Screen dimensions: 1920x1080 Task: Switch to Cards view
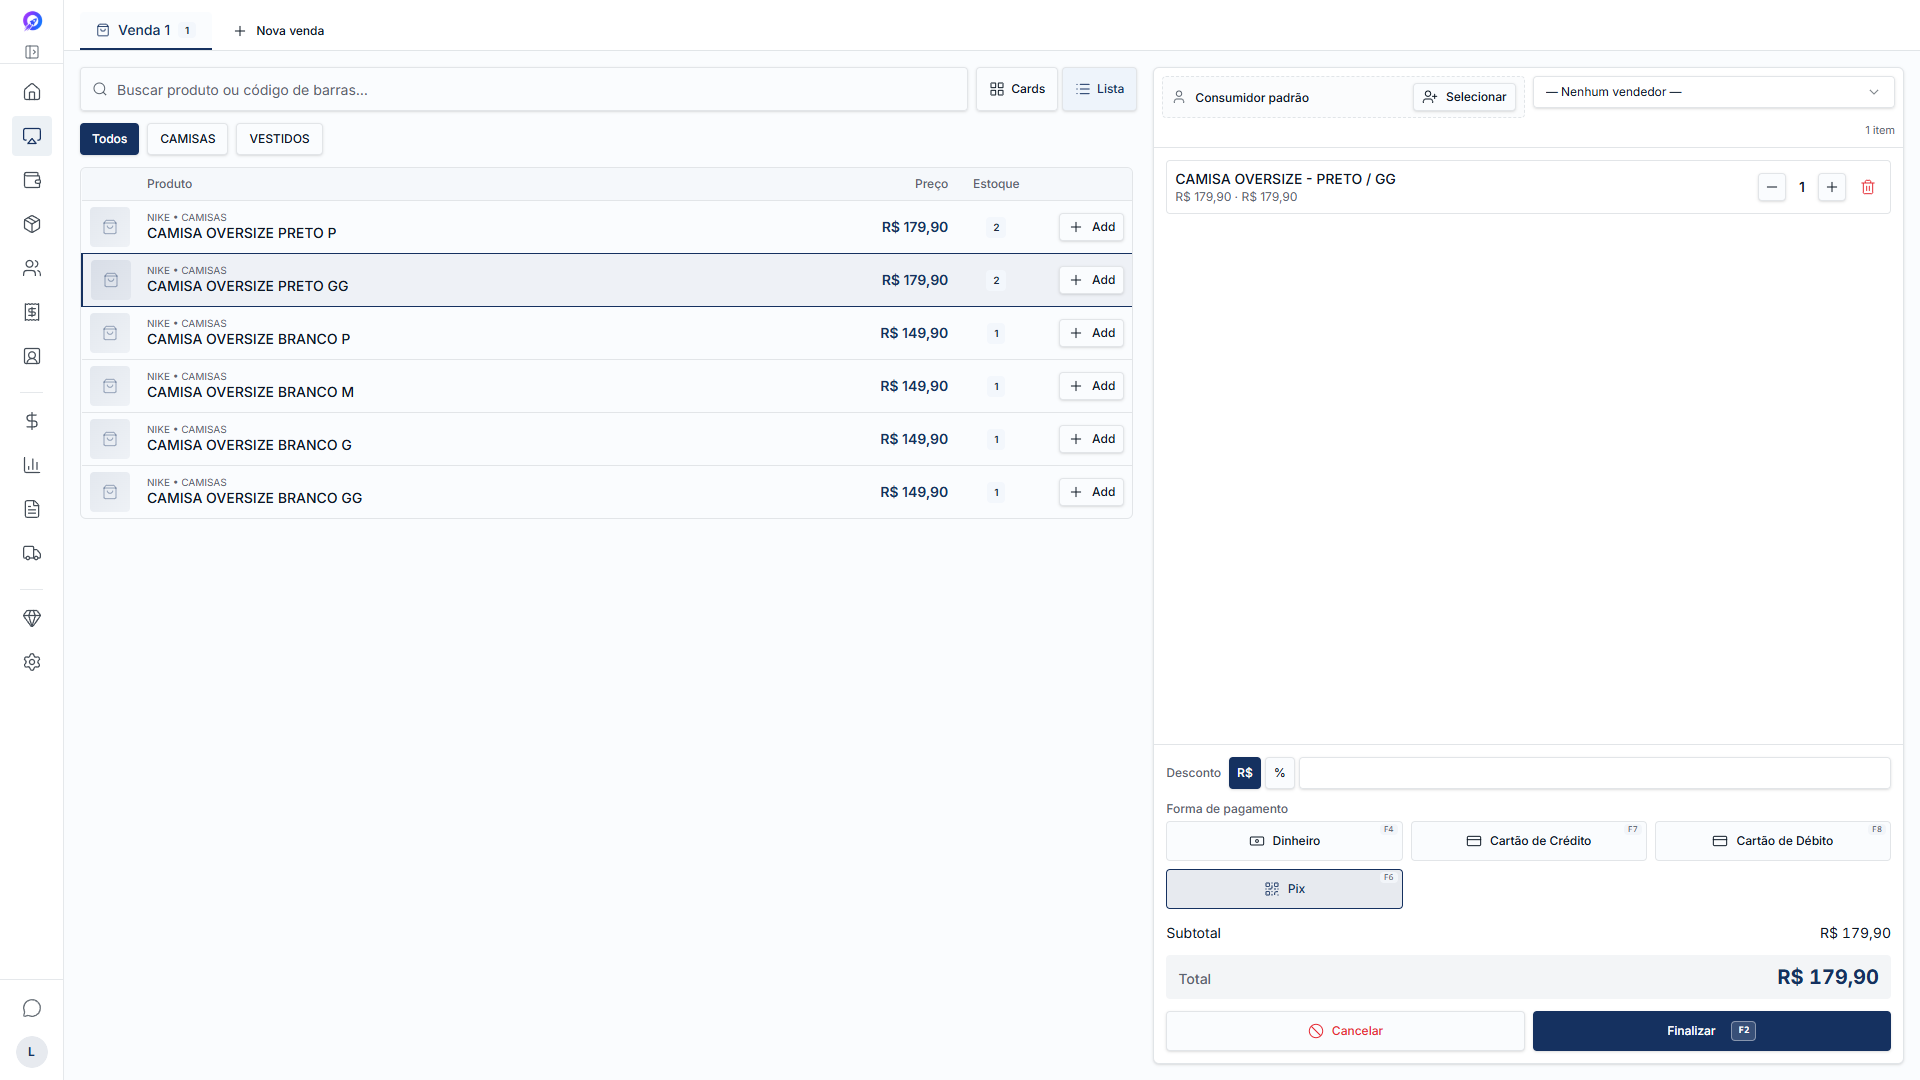coord(1017,89)
